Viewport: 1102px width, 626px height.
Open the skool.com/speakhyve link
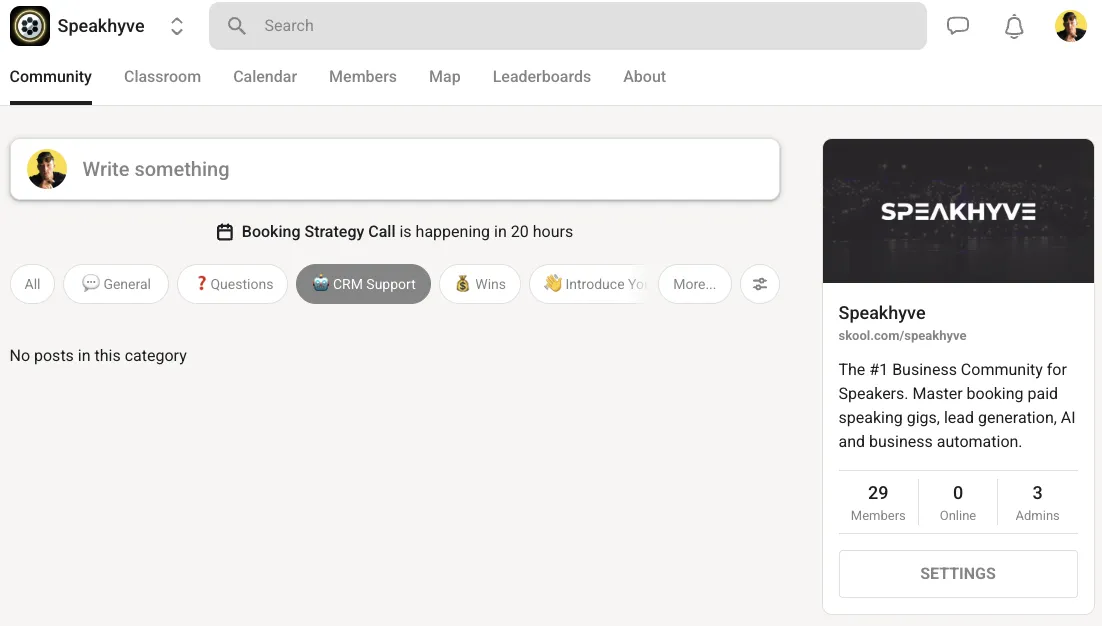[x=902, y=336]
